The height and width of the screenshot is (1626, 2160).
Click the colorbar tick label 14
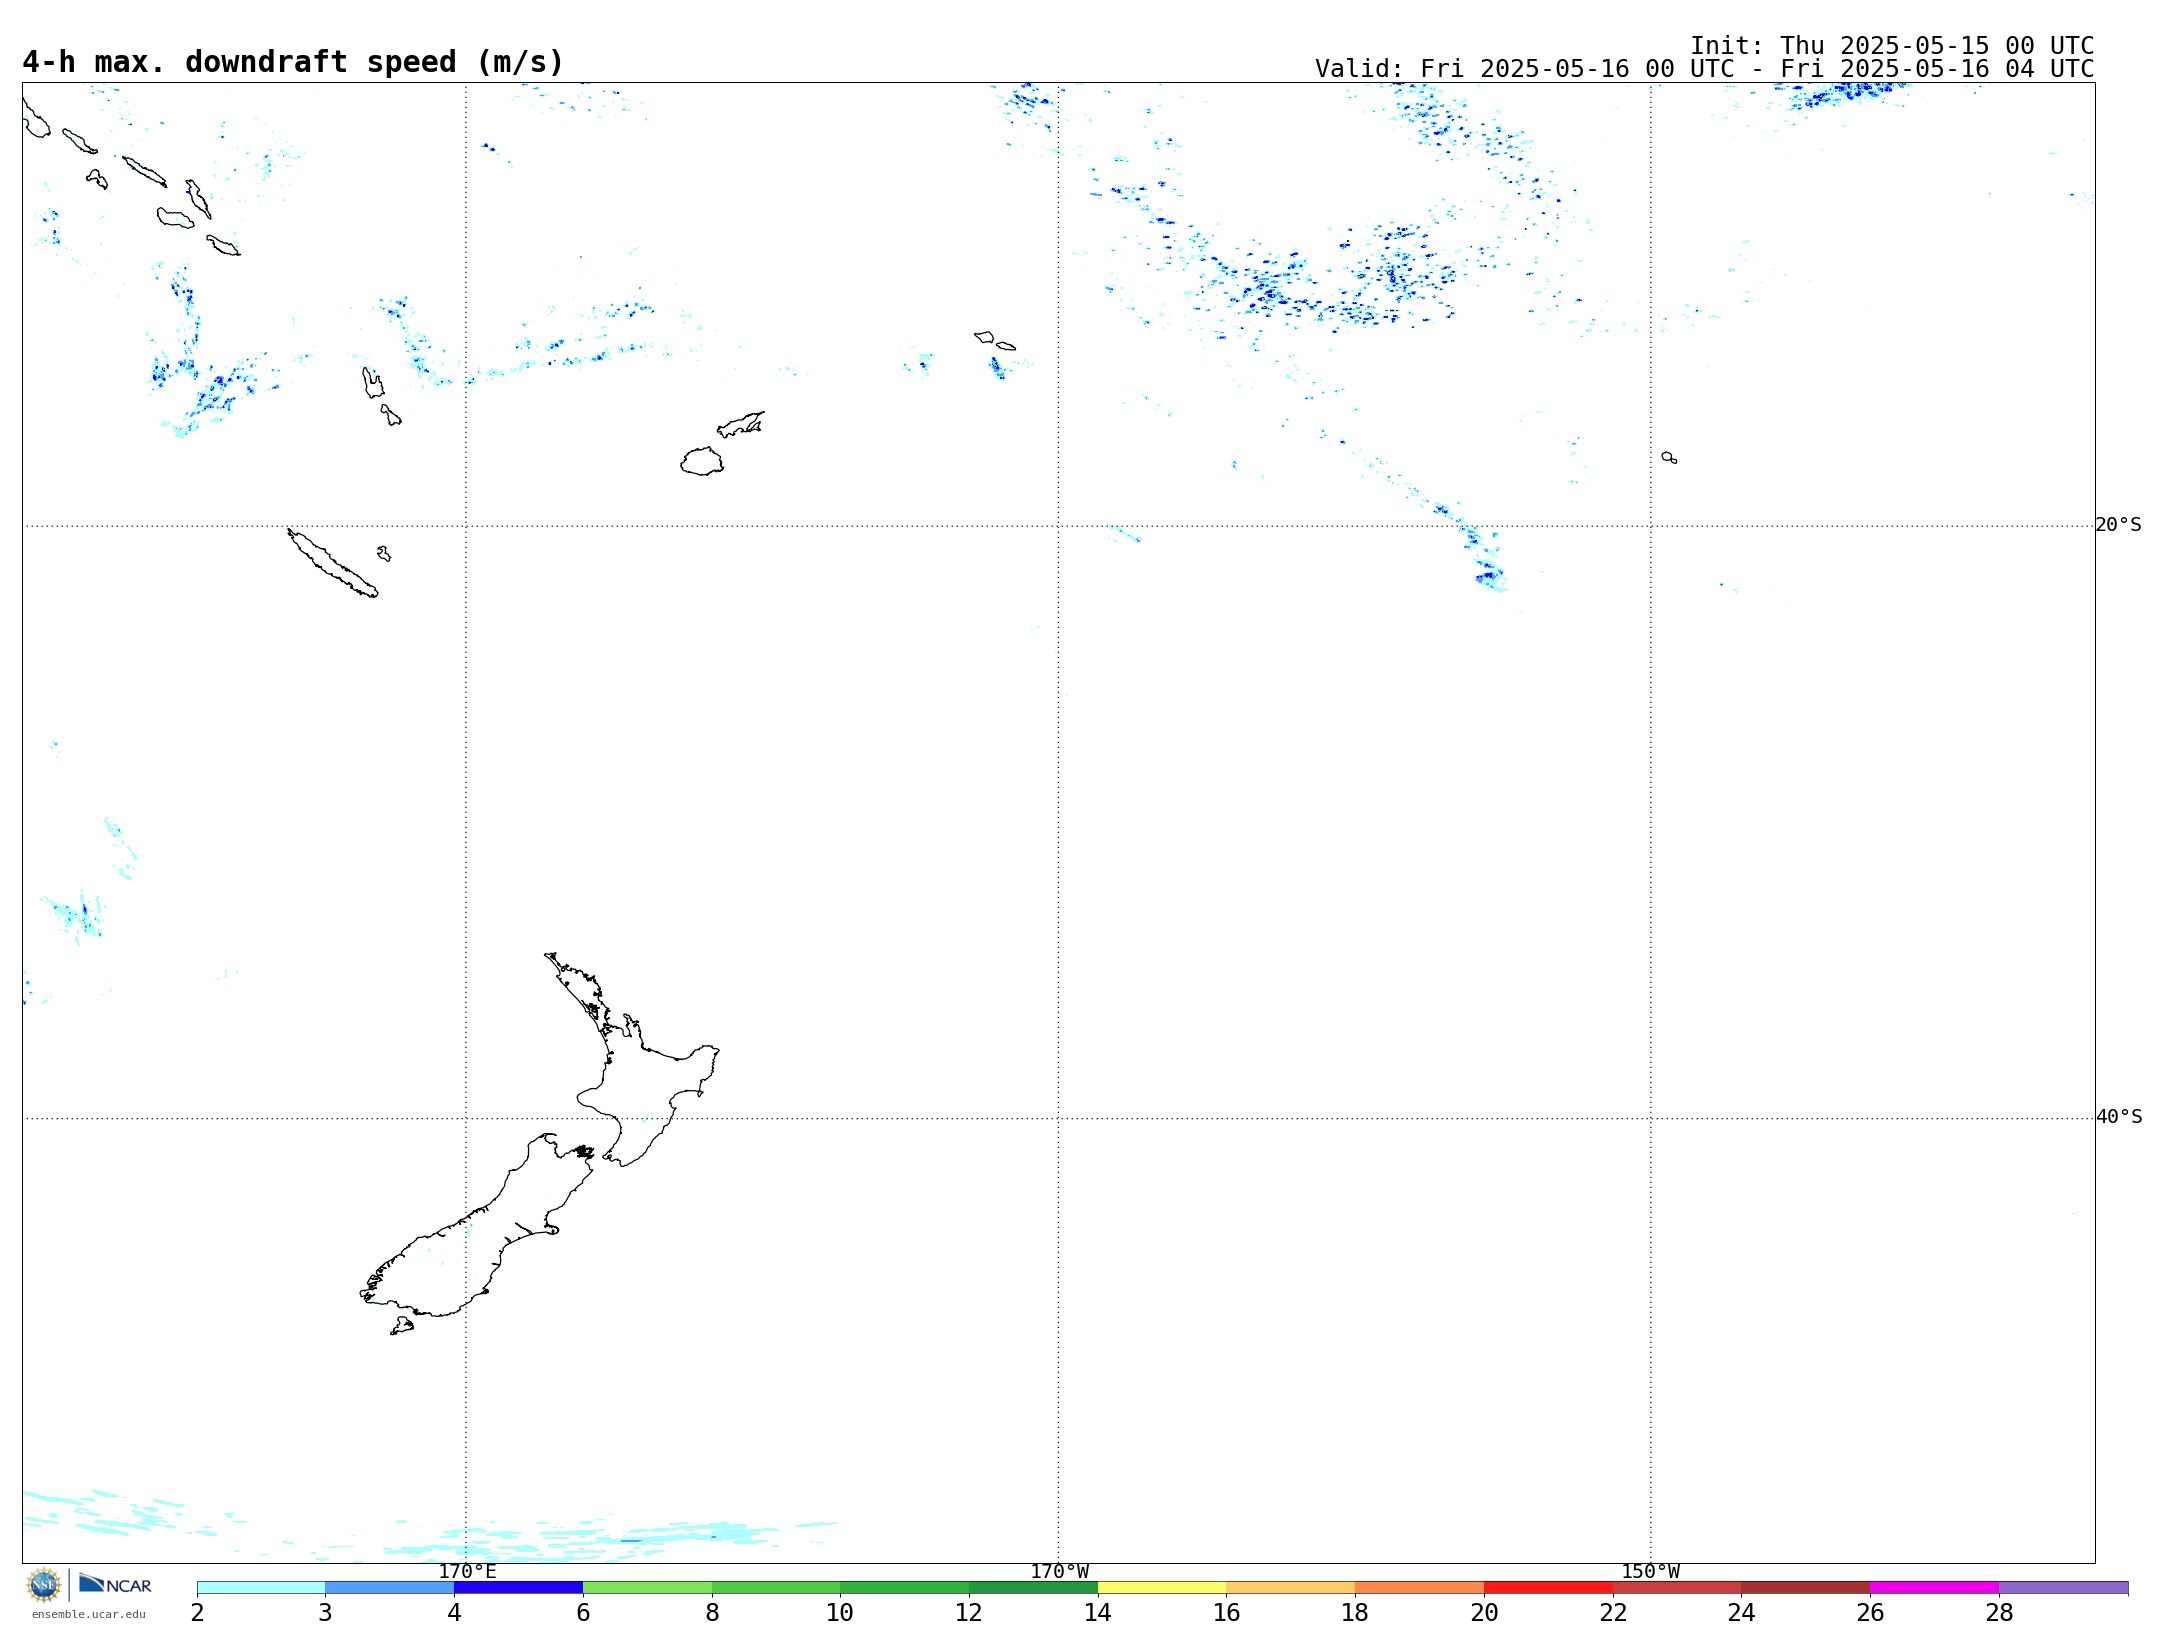[x=1098, y=1612]
